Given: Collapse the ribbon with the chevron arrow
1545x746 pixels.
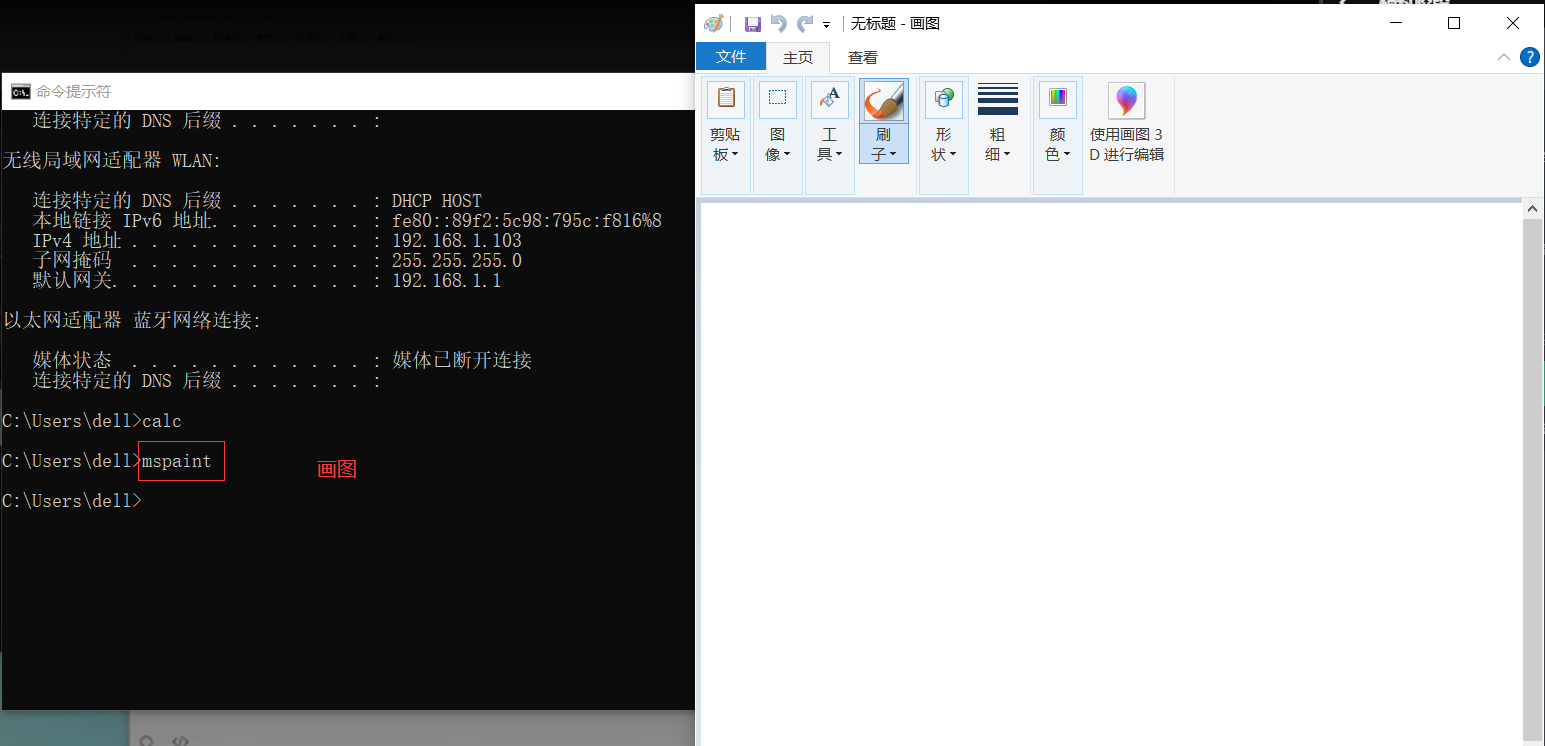Looking at the screenshot, I should tap(1504, 57).
